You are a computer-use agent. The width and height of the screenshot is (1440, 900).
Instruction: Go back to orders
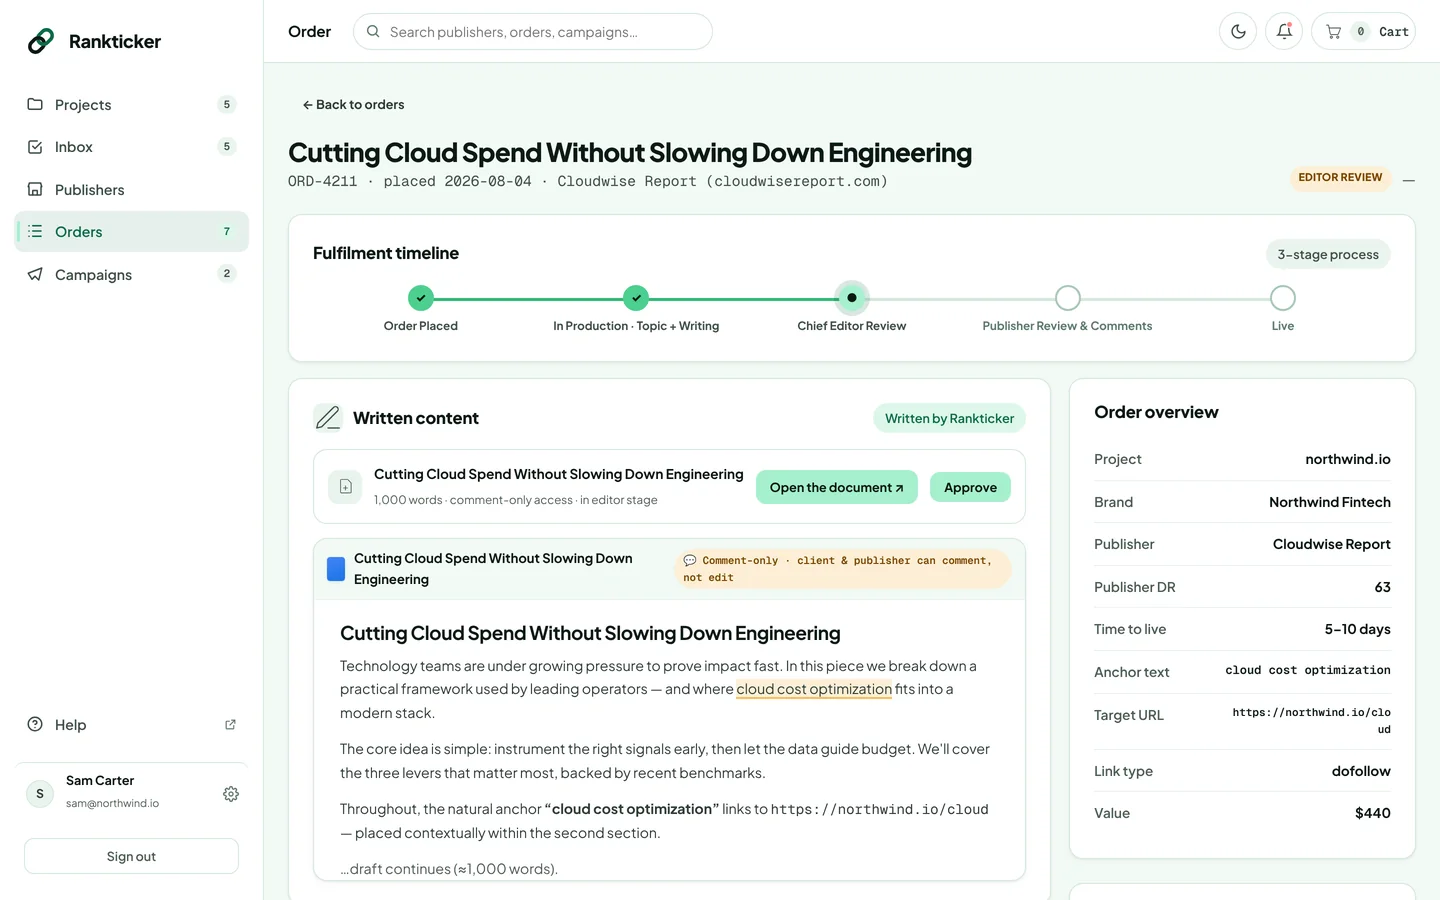[353, 105]
